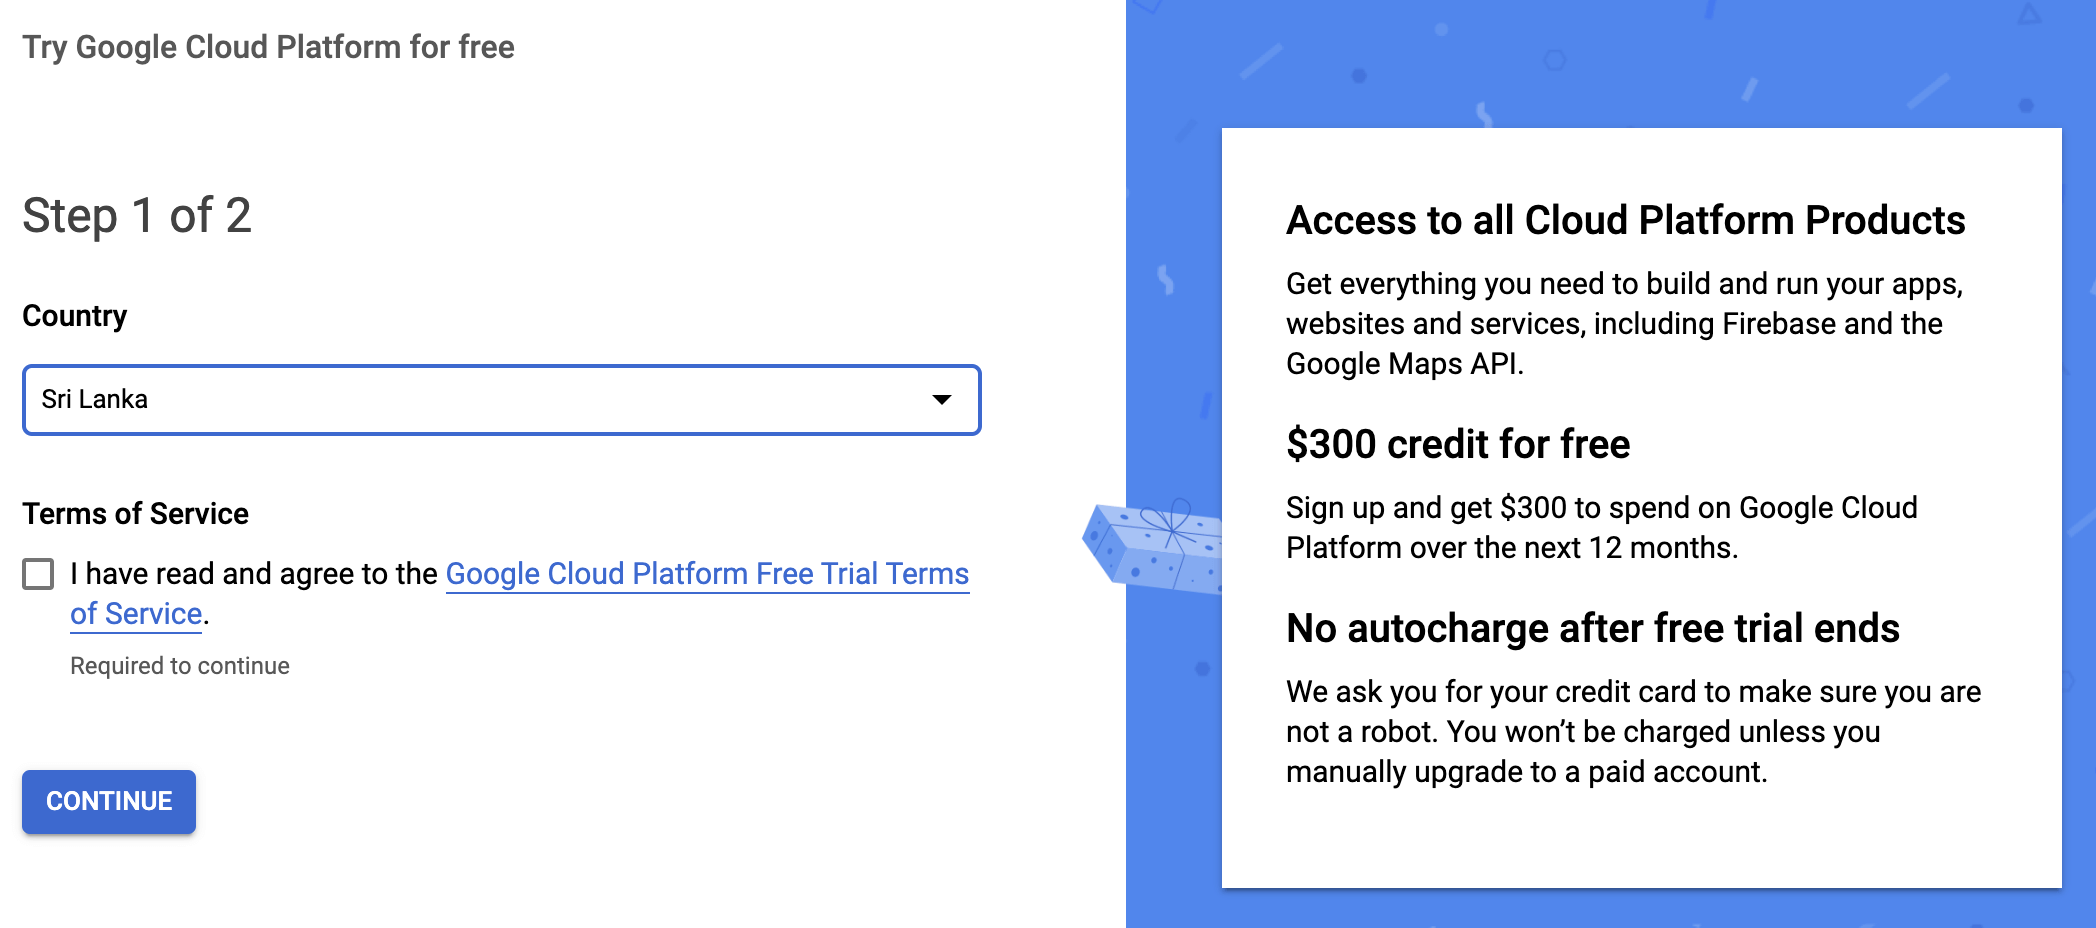Click the "Country" field label

75,316
